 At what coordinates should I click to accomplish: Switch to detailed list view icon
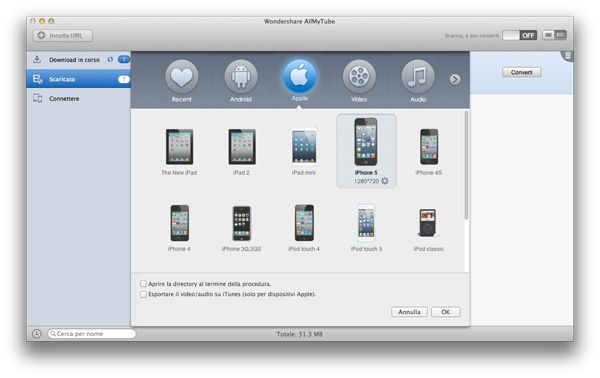click(561, 35)
